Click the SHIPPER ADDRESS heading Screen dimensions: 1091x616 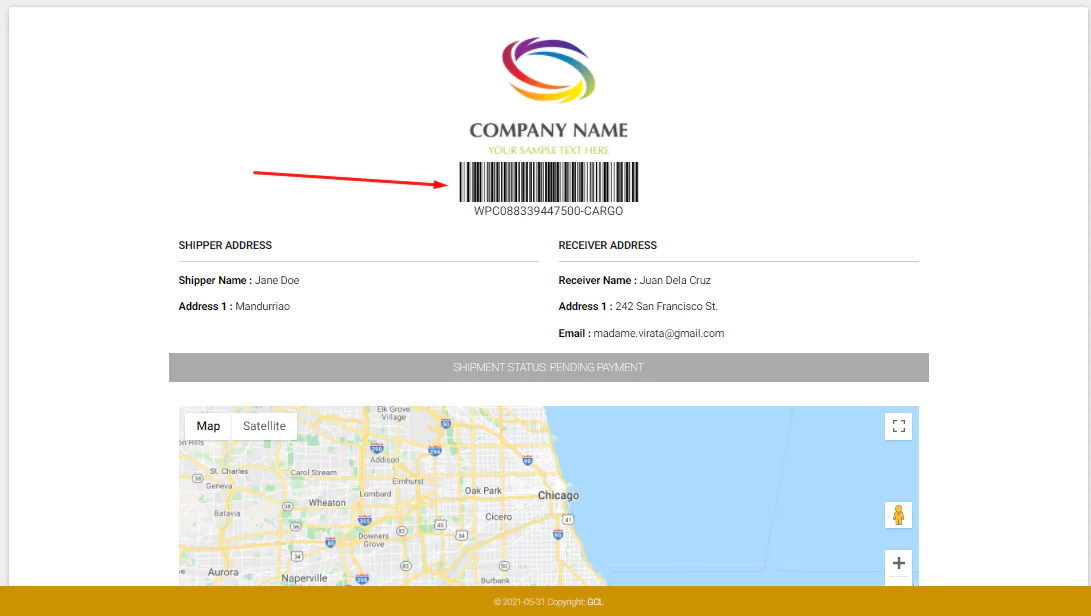(225, 245)
